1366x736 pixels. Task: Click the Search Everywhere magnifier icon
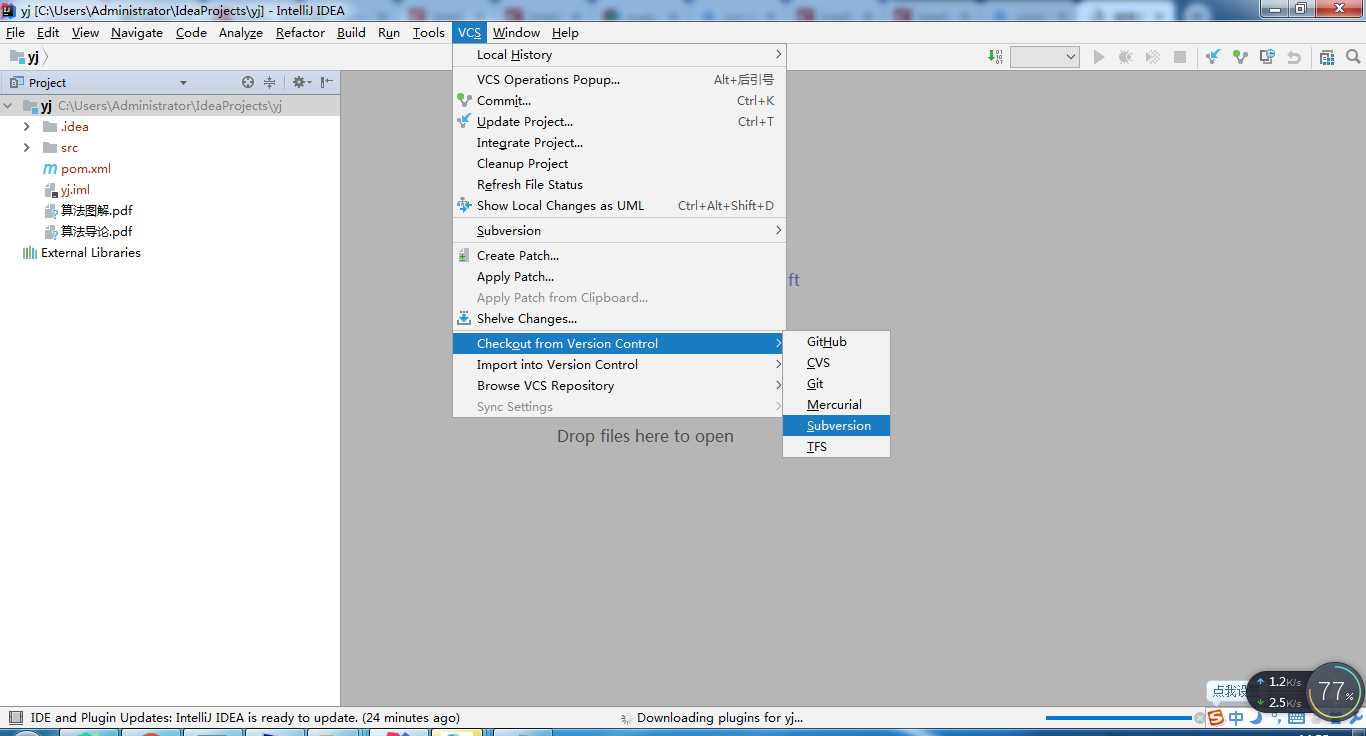coord(1353,57)
